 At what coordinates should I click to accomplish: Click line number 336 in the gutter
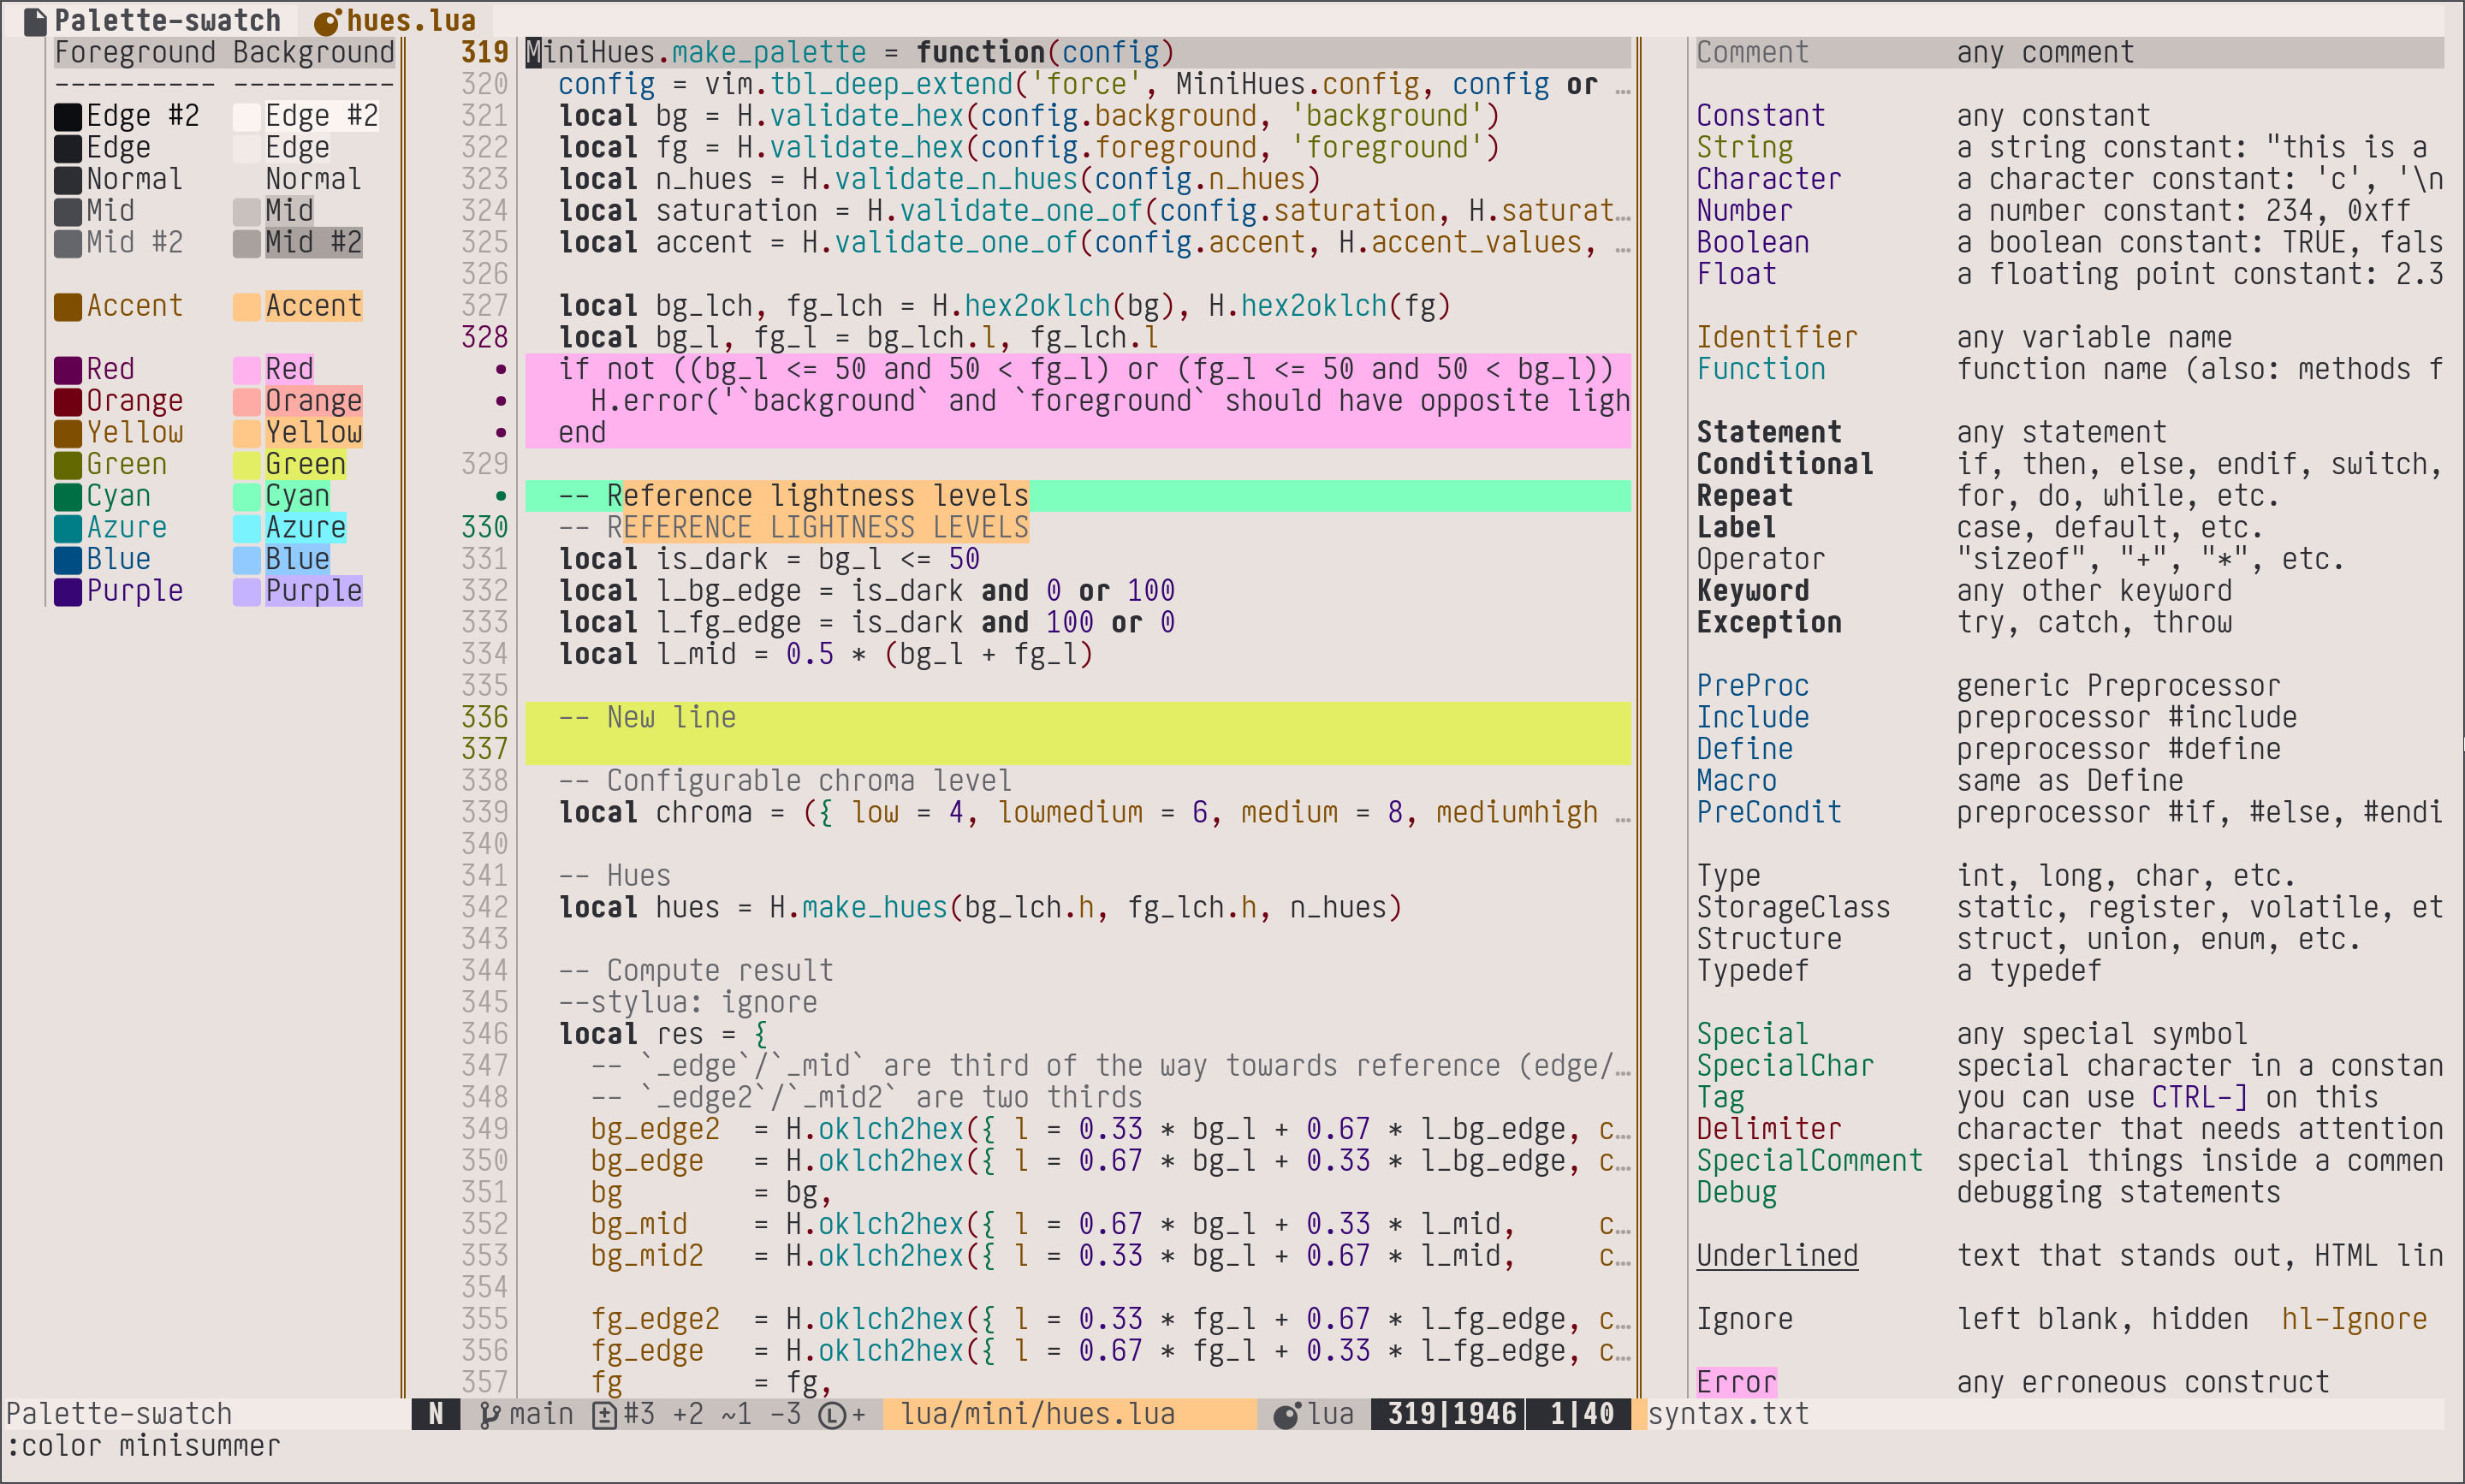pyautogui.click(x=485, y=717)
